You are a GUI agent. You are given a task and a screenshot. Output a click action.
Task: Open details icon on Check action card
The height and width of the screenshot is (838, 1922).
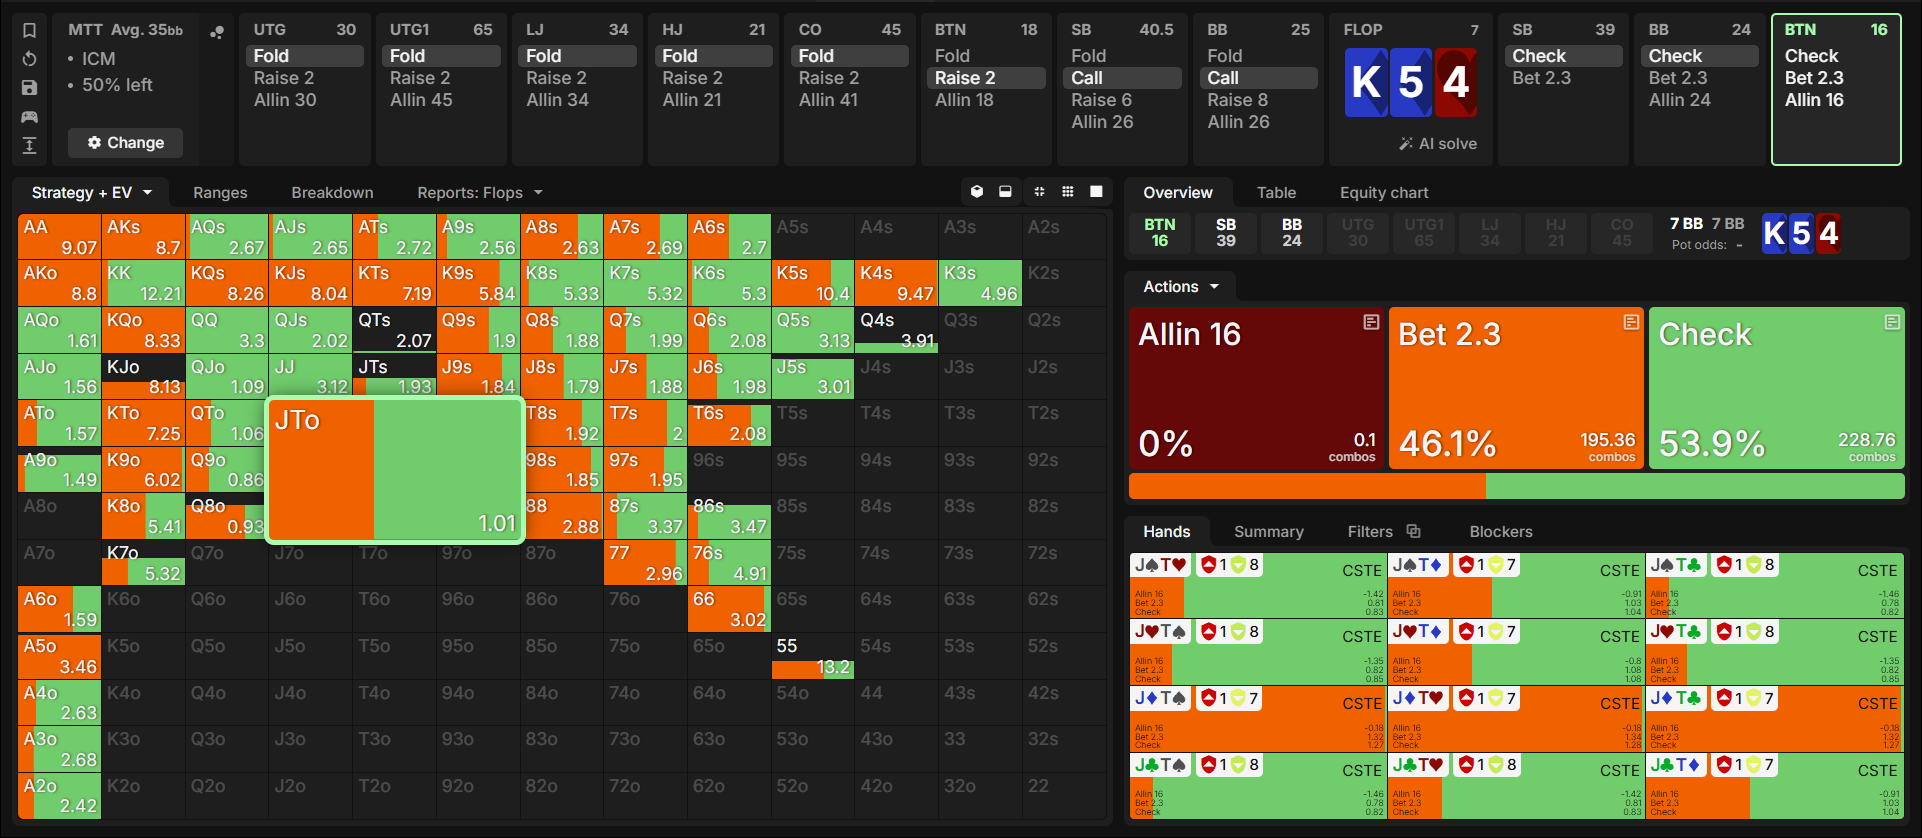(1892, 322)
